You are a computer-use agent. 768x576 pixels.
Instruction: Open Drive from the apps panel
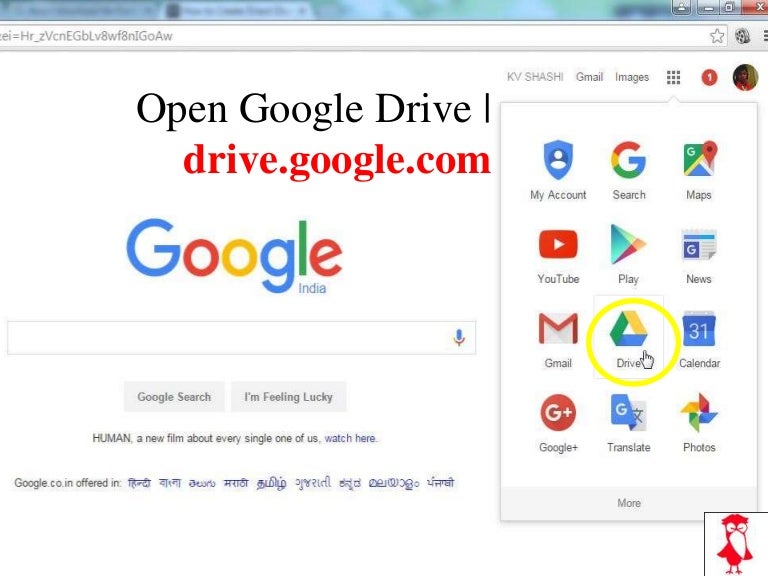tap(629, 336)
